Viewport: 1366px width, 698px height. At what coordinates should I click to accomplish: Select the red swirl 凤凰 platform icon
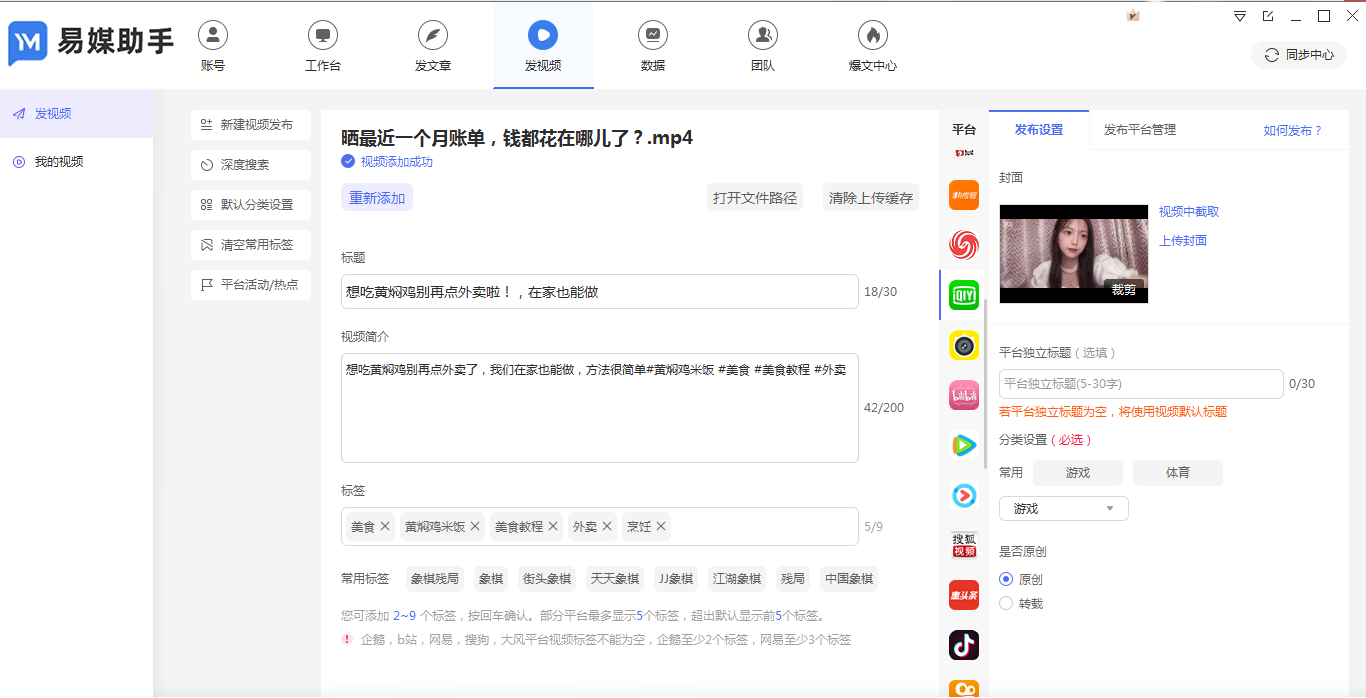coord(964,245)
